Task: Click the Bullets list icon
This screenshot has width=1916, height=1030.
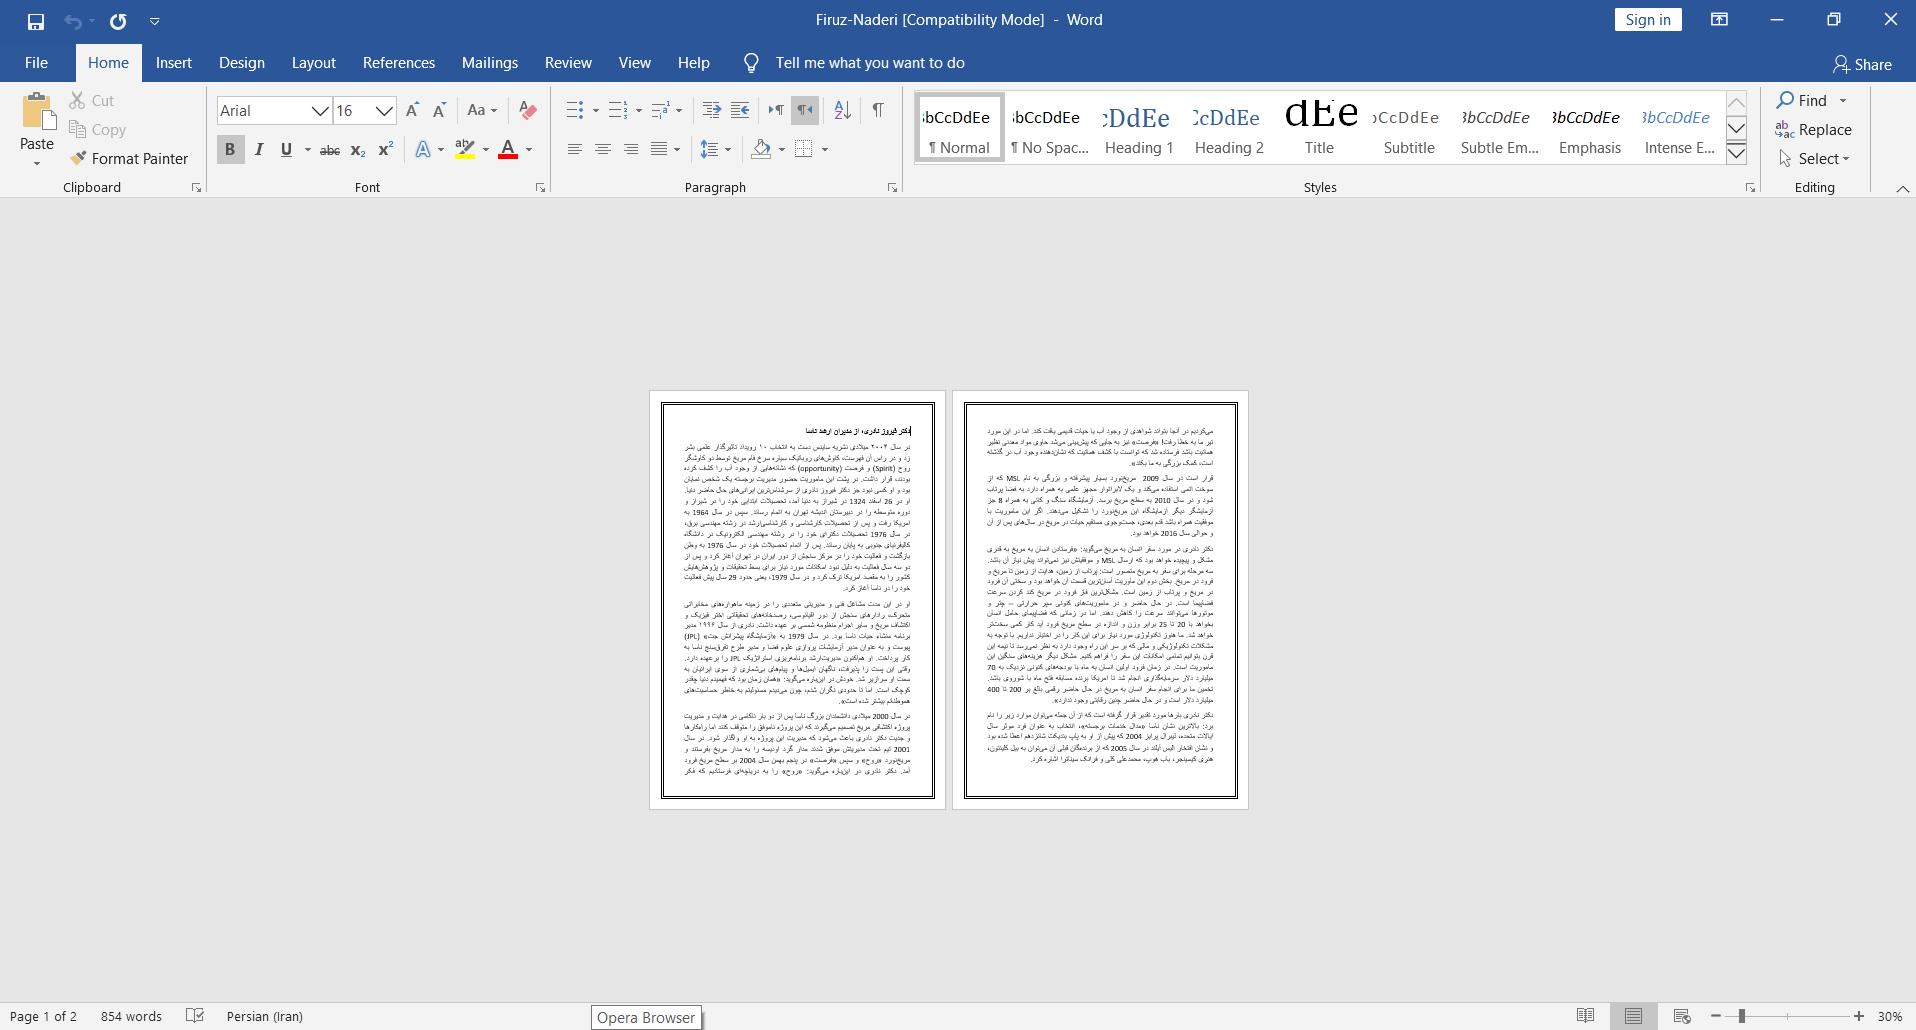Action: point(575,110)
